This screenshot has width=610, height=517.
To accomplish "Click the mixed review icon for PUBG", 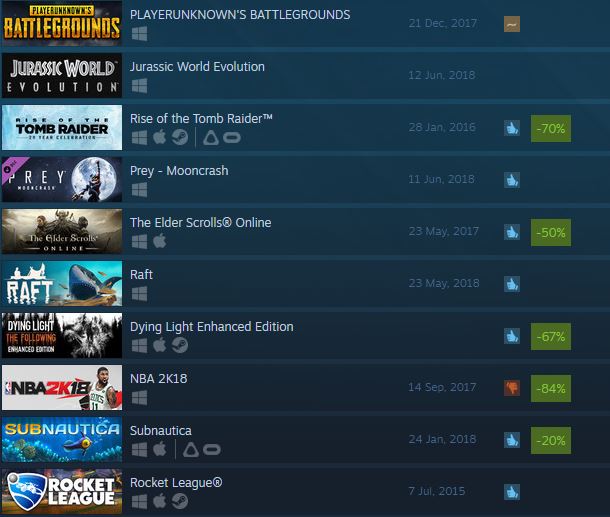I will (x=512, y=24).
